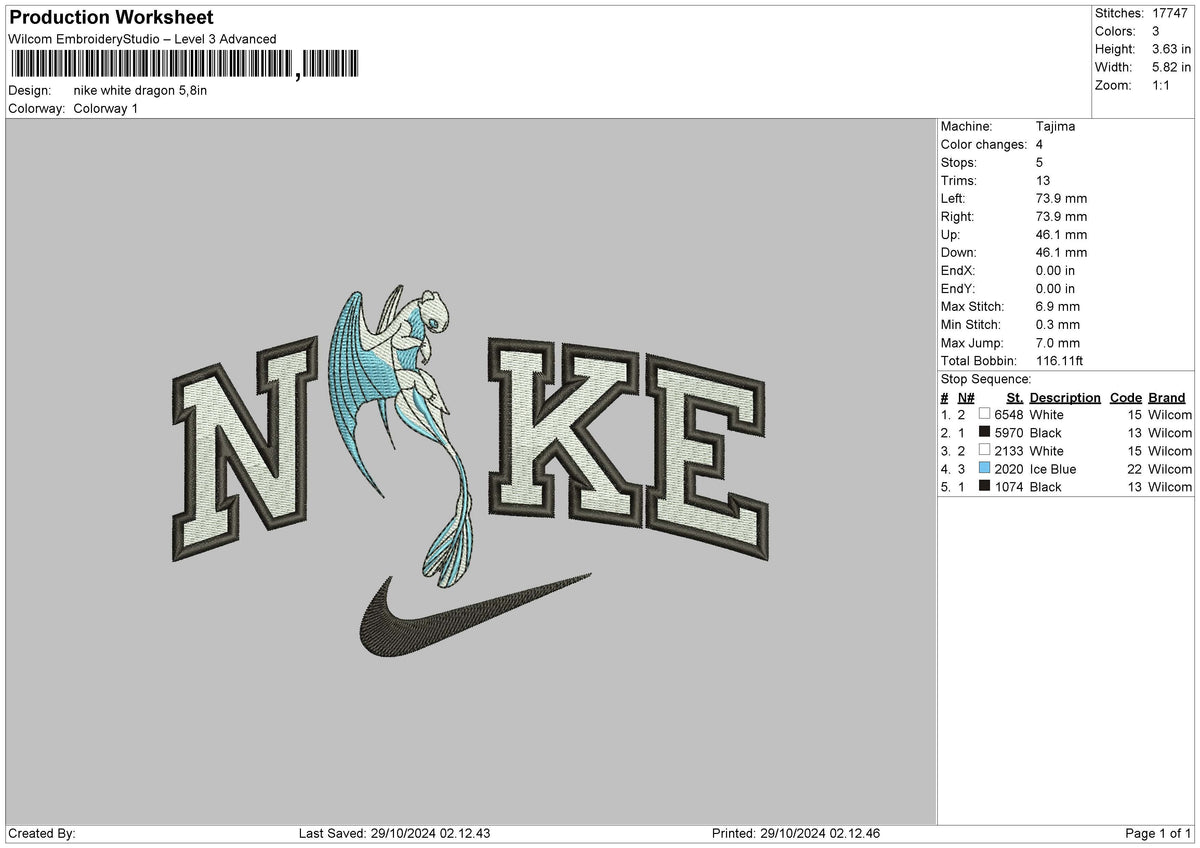Click thread number '5970' in stop 2
Viewport: 1200px width, 848px height.
pyautogui.click(x=1009, y=432)
